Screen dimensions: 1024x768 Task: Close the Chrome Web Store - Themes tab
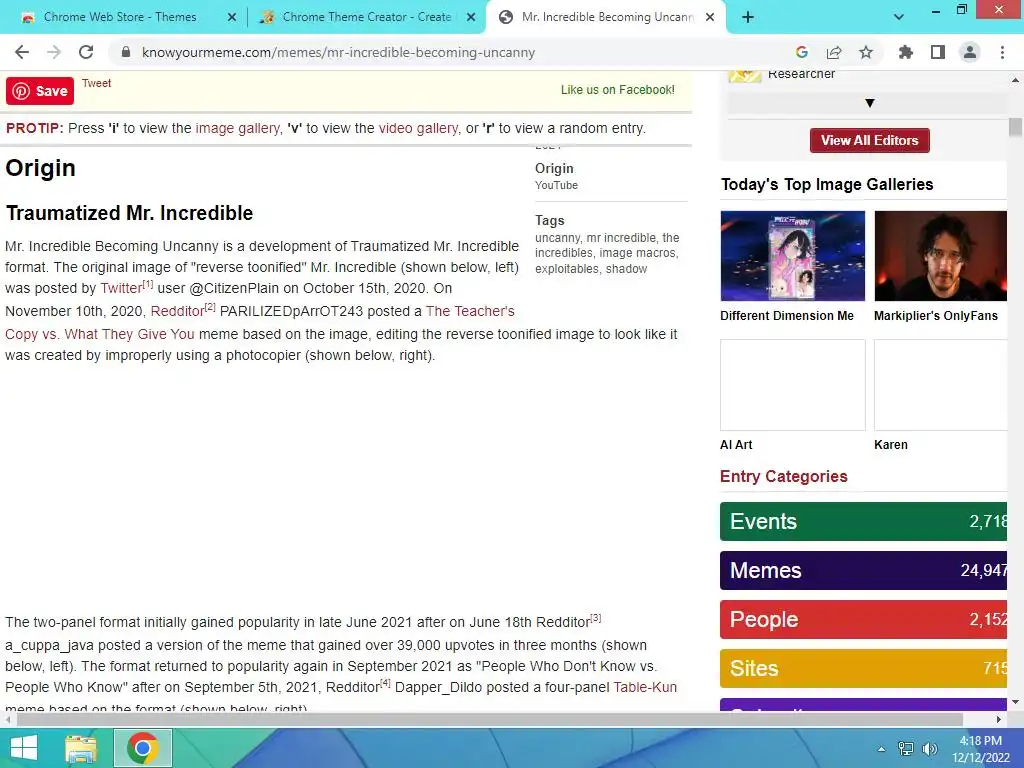[232, 18]
